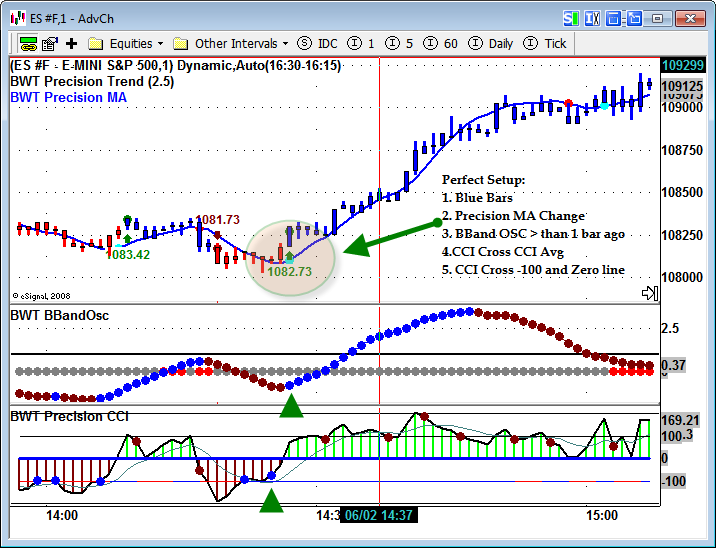Switch to the 60 minute interval
The width and height of the screenshot is (716, 548).
point(440,44)
